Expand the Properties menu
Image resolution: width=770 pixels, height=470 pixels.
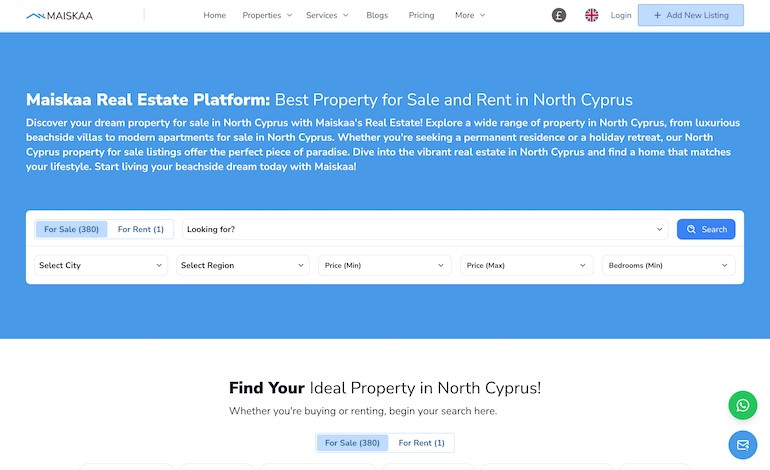coord(267,15)
